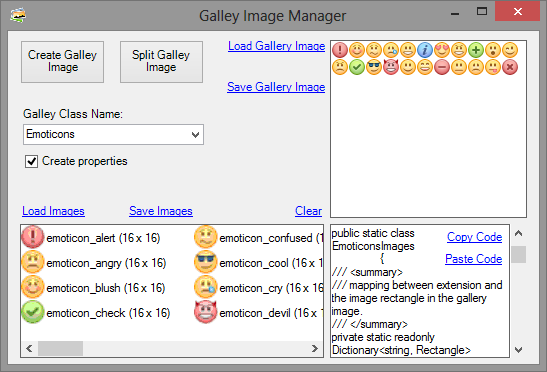This screenshot has width=547, height=372.
Task: Open the Galley Class Name dropdown arrow
Action: pos(195,134)
